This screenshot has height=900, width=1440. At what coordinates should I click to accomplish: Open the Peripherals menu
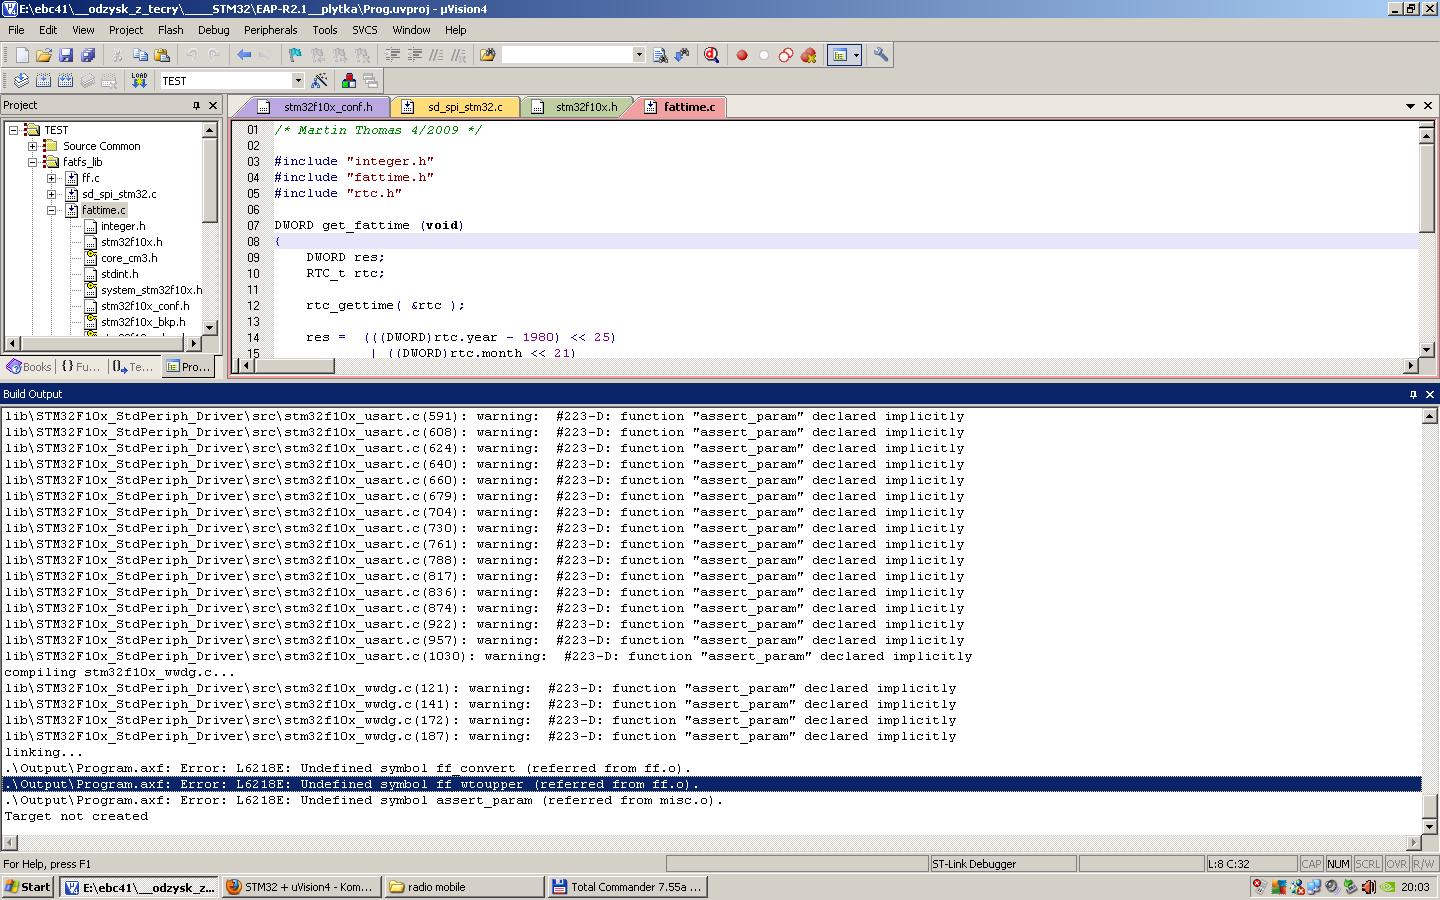270,30
